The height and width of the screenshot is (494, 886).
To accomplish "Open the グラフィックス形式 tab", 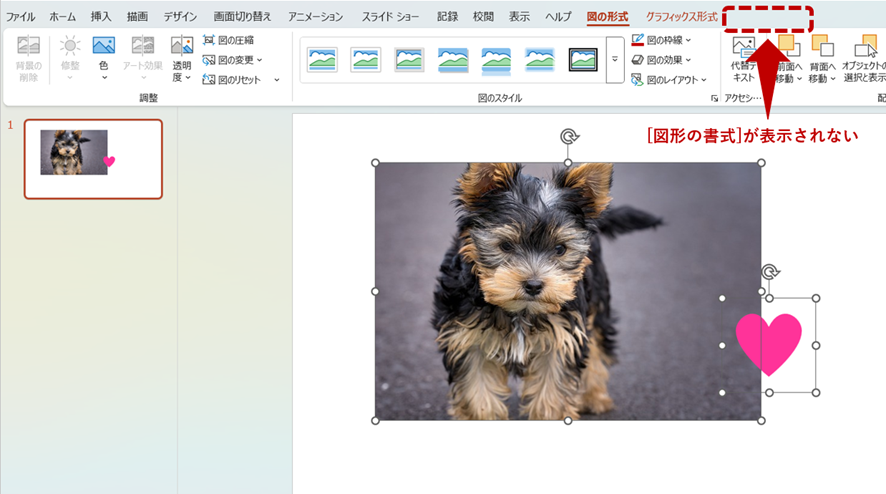I will [681, 17].
